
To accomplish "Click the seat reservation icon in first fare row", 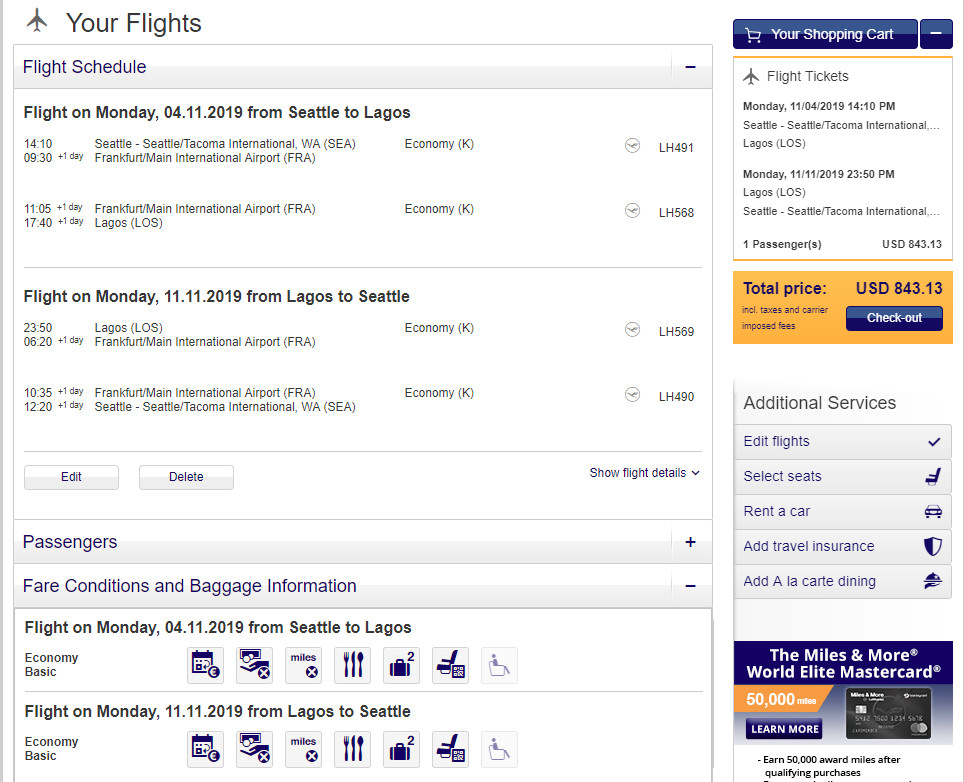I will [450, 665].
